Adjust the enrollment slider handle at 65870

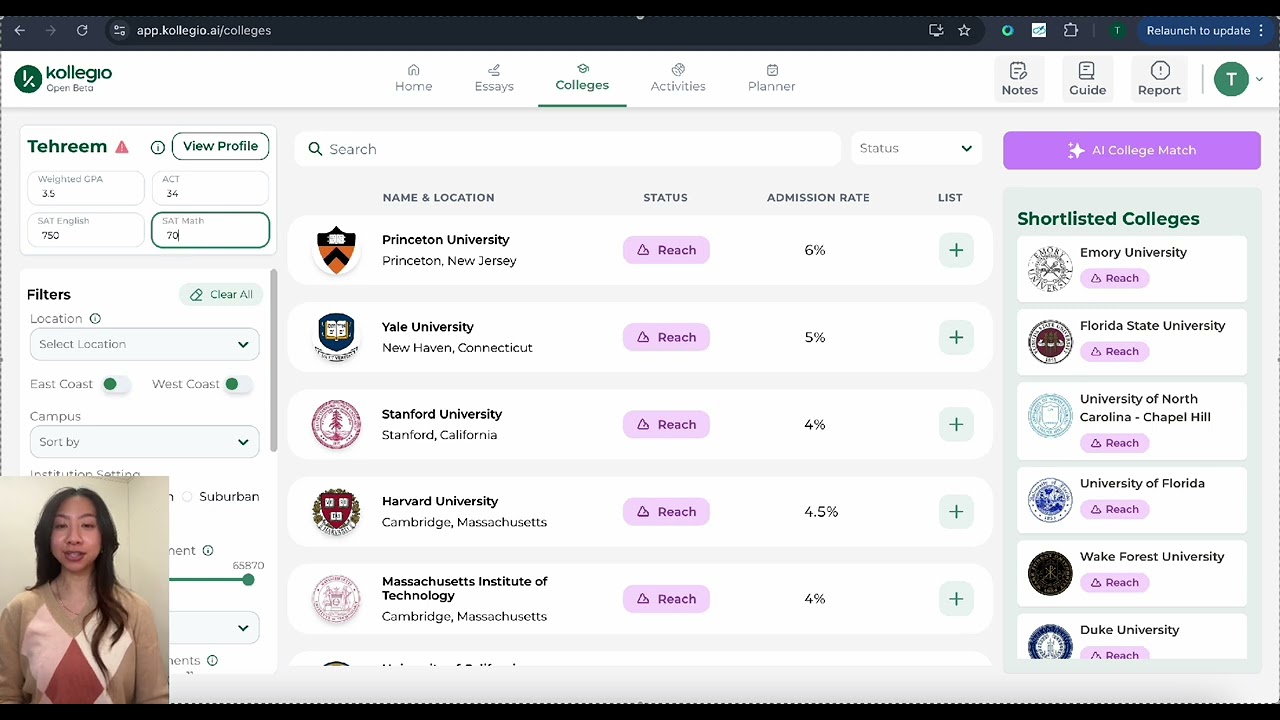pyautogui.click(x=247, y=580)
